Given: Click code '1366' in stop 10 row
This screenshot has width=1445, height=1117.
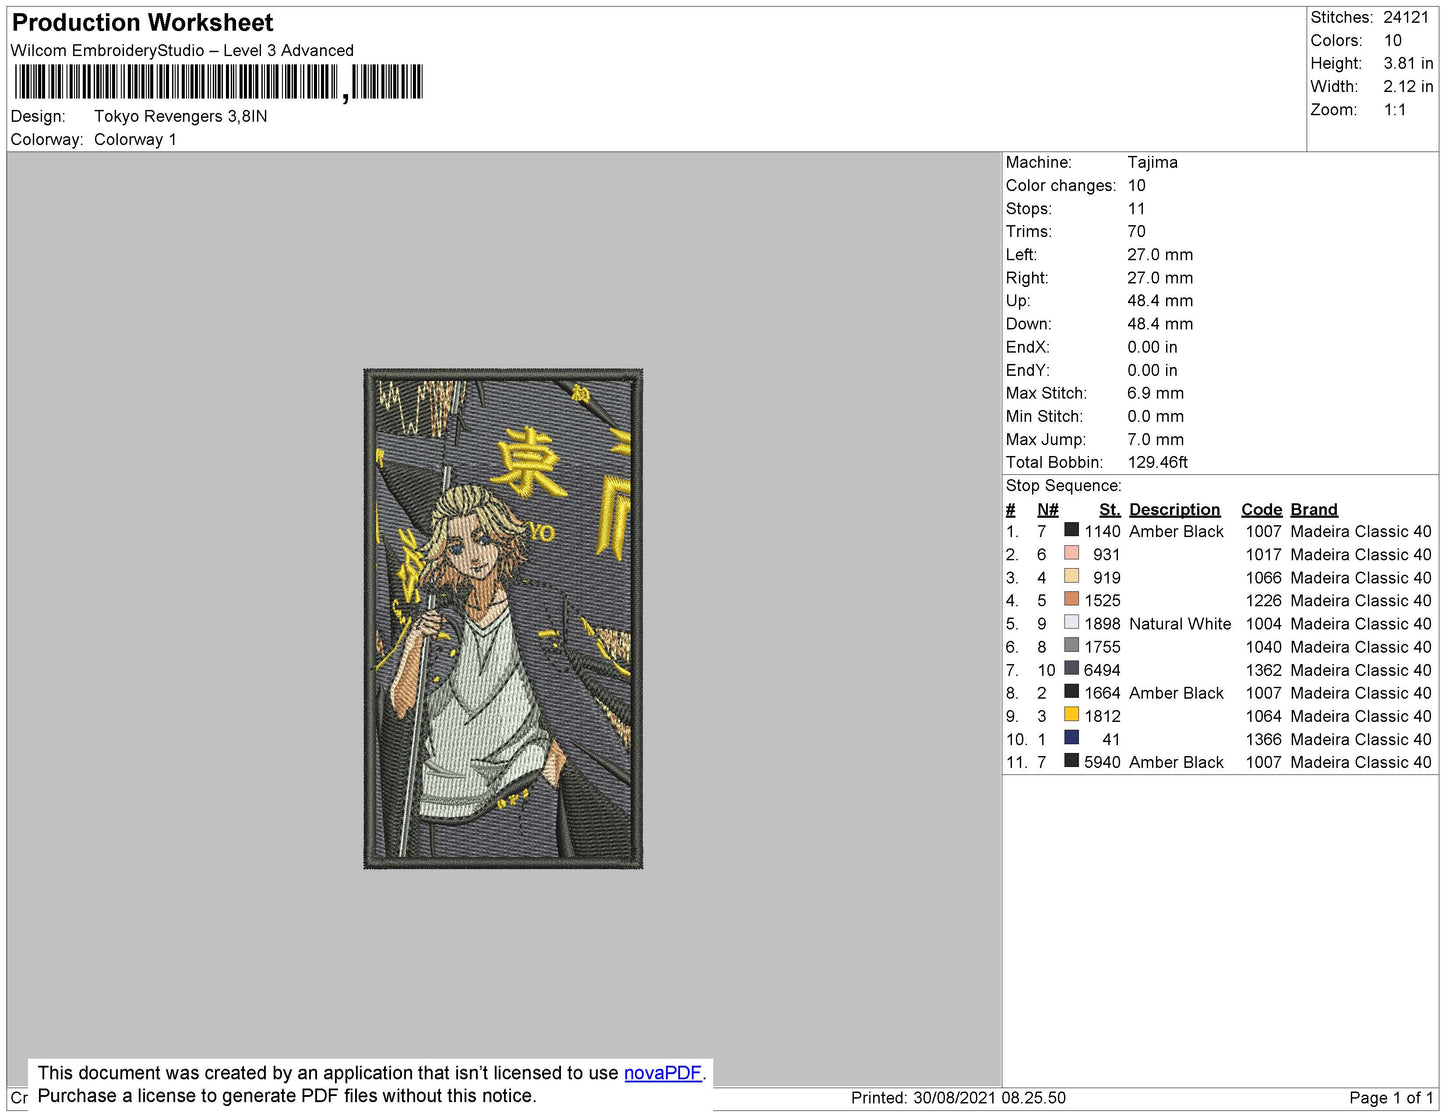Looking at the screenshot, I should pyautogui.click(x=1264, y=740).
